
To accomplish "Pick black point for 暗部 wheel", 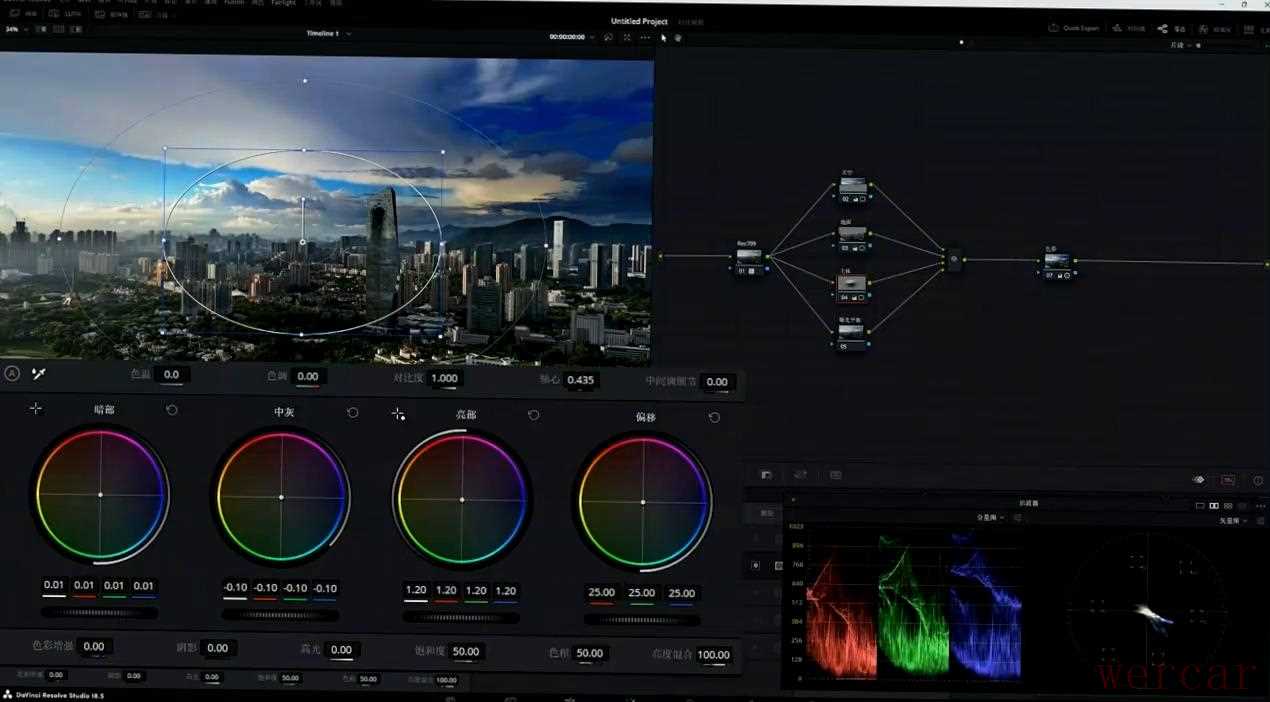I will pos(36,408).
